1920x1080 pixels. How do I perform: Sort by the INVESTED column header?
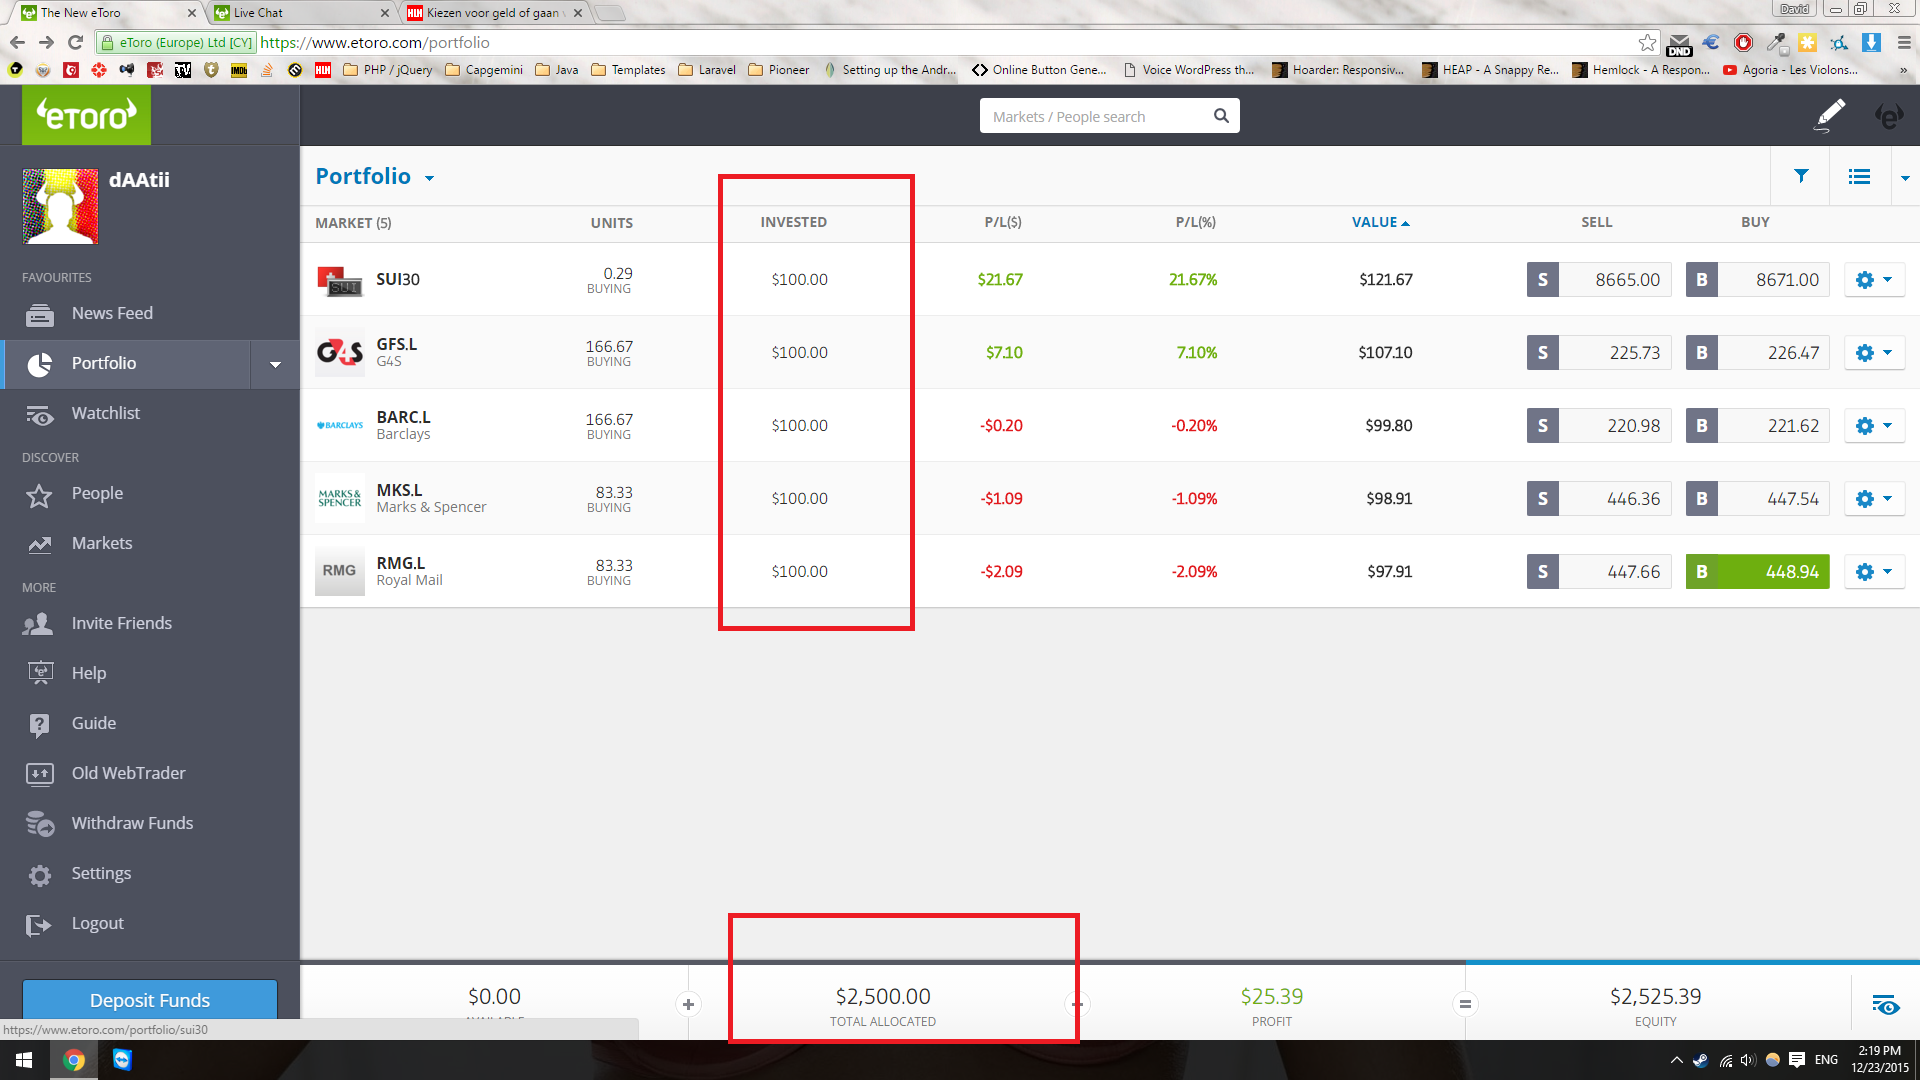coord(793,222)
